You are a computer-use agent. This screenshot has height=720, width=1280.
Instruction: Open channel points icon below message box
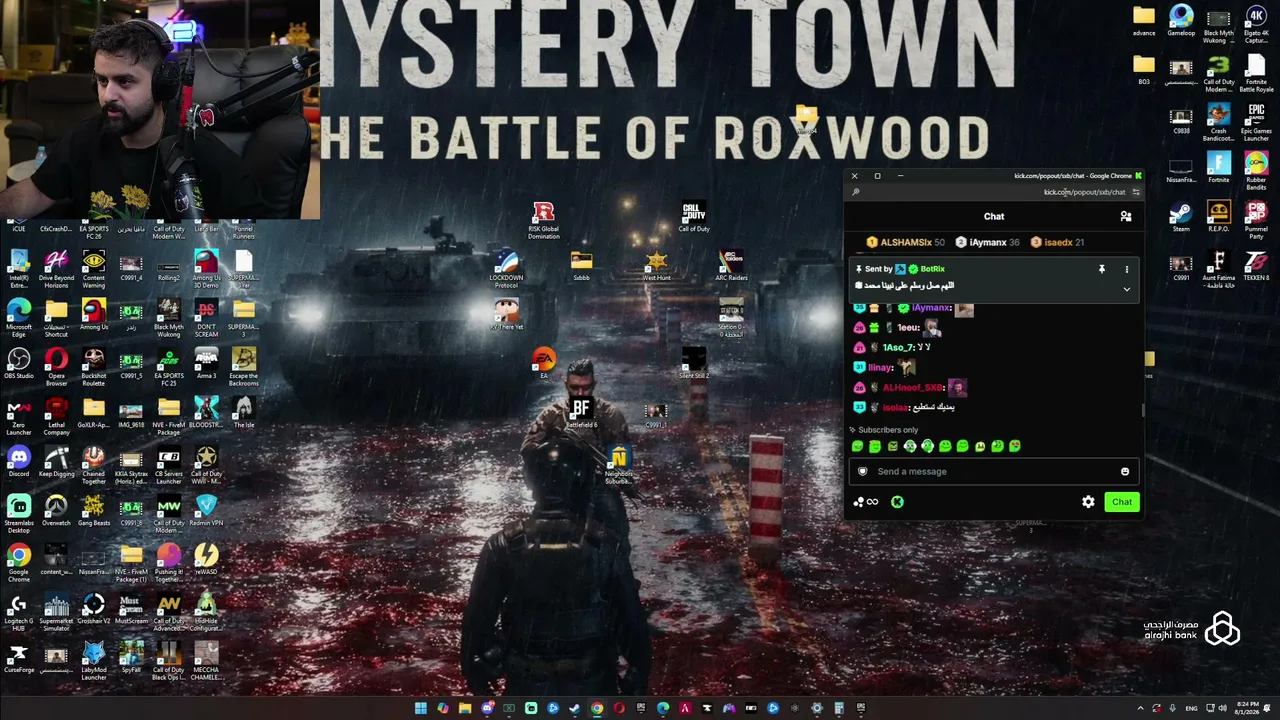click(865, 502)
